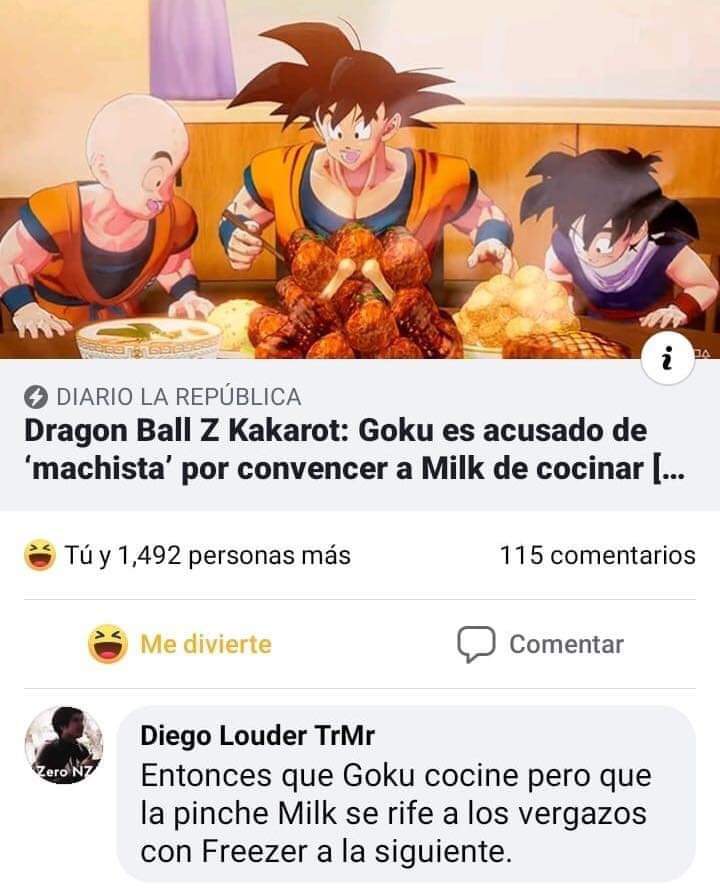See who reacted: Tú y 1,492 personas más
The height and width of the screenshot is (893, 720).
[207, 555]
